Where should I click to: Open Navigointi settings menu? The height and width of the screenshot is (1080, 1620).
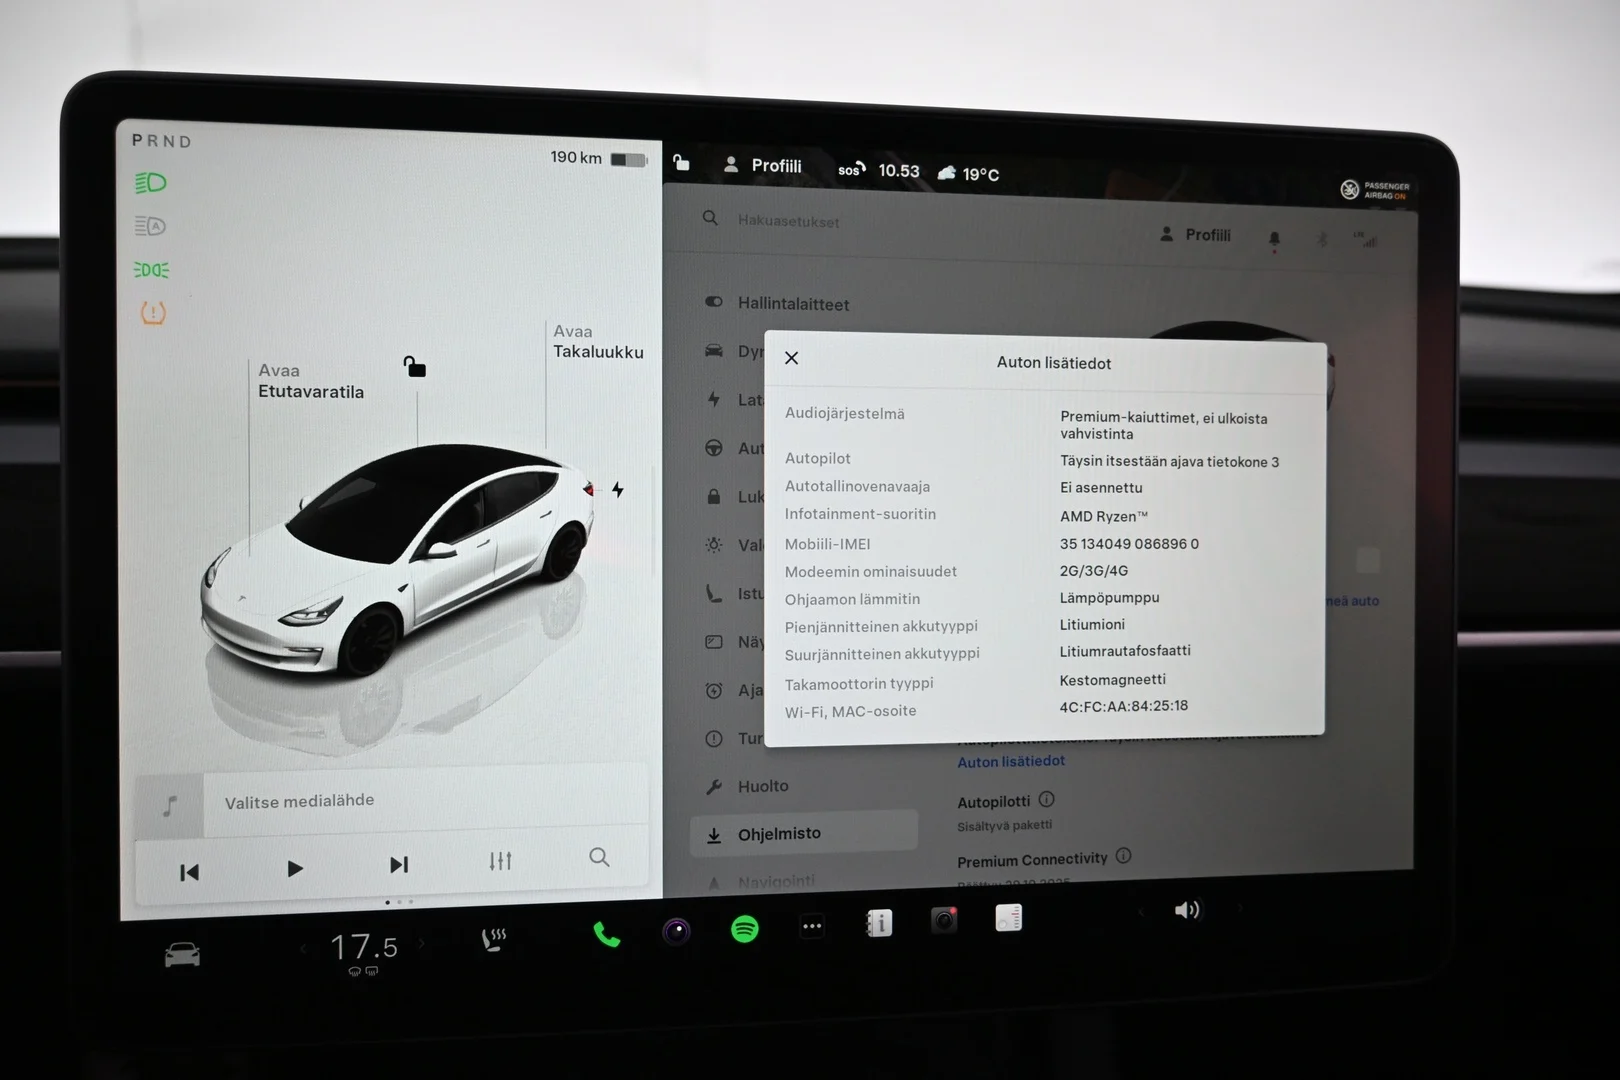(x=776, y=881)
